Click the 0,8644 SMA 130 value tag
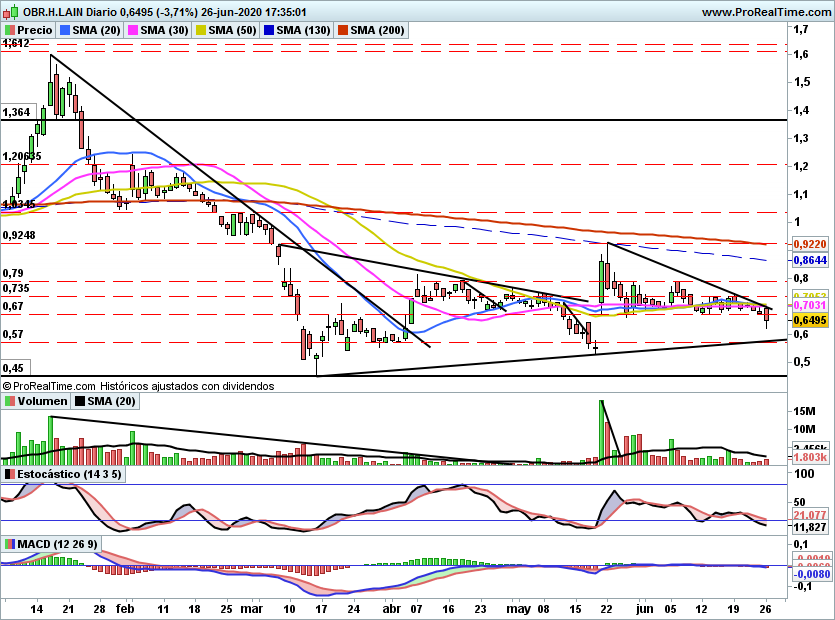The image size is (835, 620). pyautogui.click(x=811, y=260)
